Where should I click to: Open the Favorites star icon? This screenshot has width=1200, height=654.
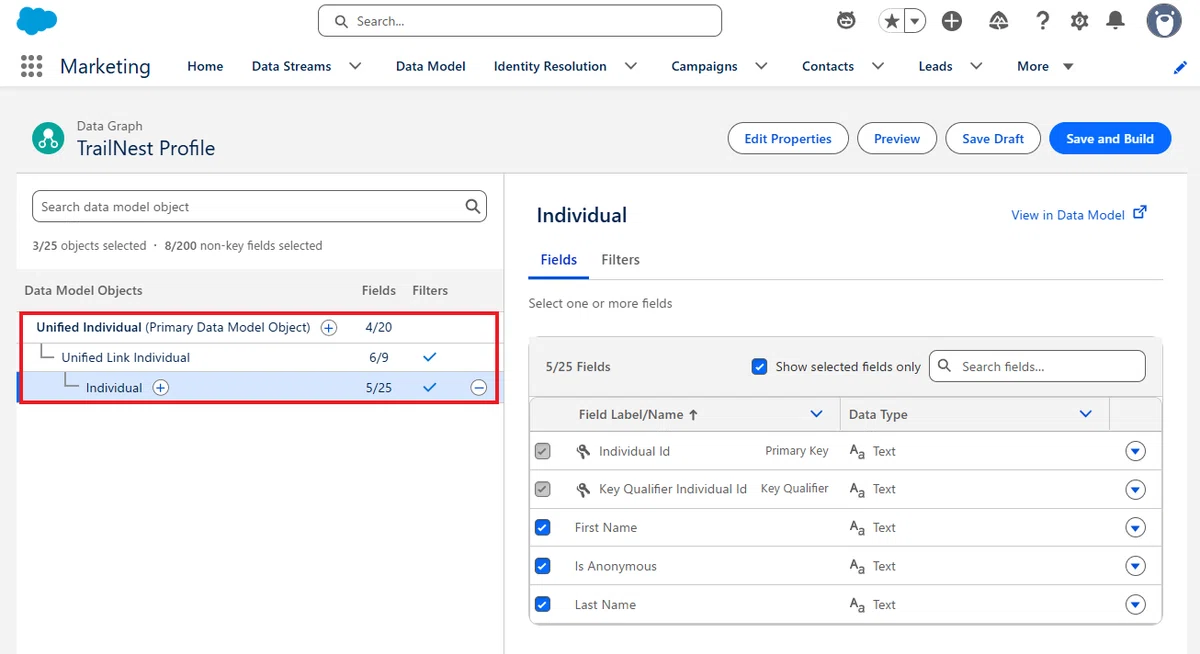[x=891, y=21]
